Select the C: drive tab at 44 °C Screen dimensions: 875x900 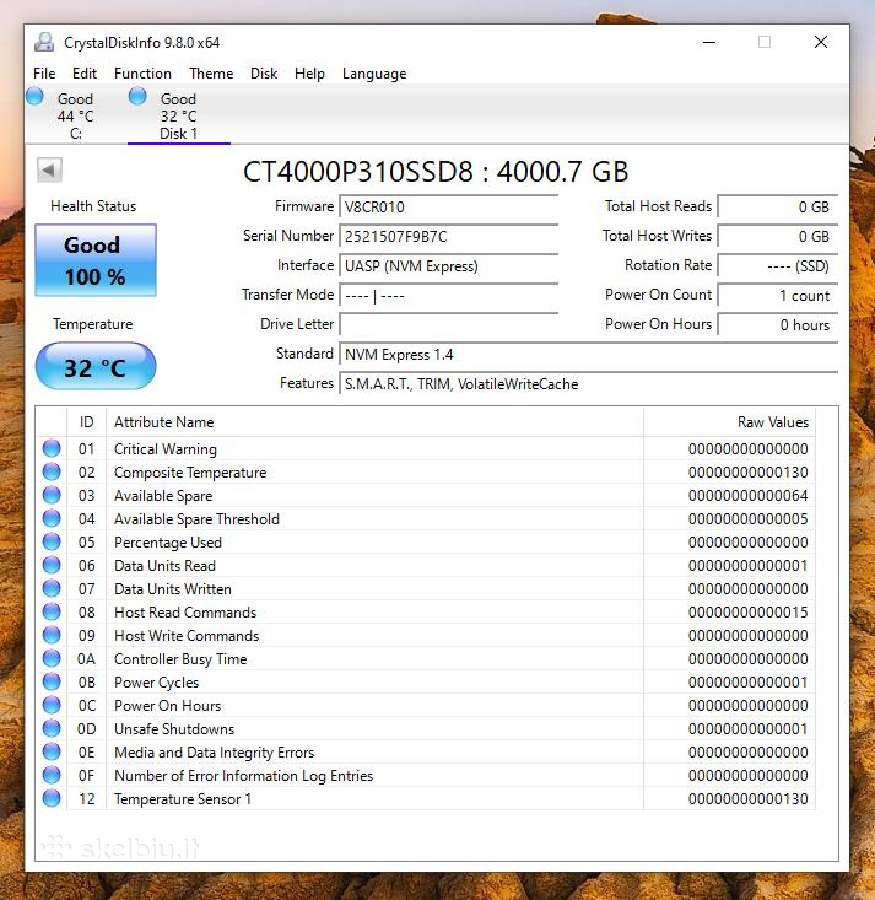click(x=75, y=116)
